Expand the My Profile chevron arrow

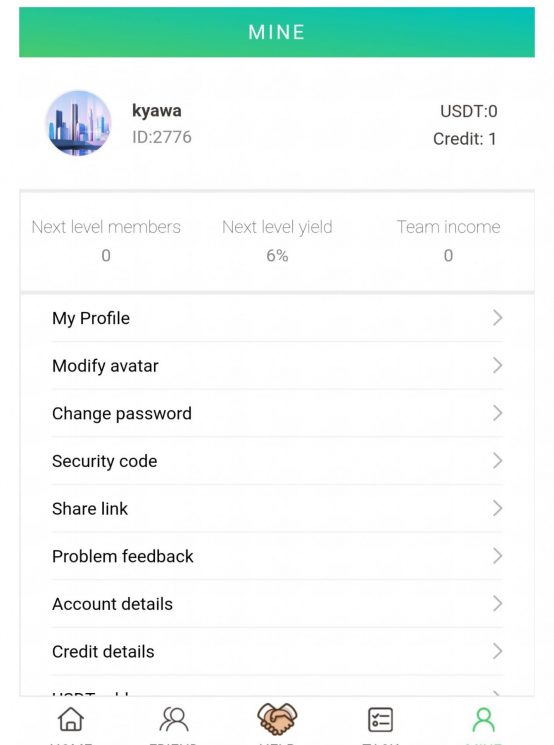(x=497, y=318)
